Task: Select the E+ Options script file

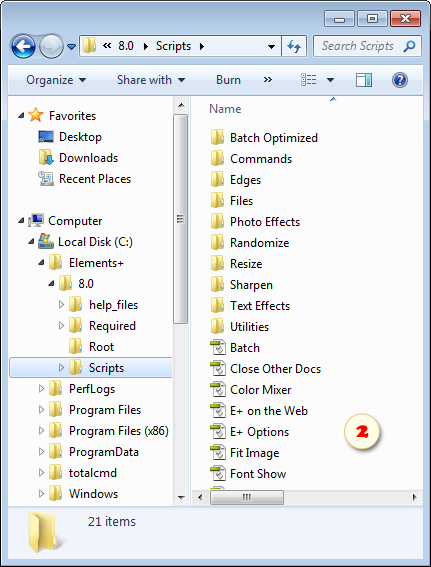Action: [249, 432]
